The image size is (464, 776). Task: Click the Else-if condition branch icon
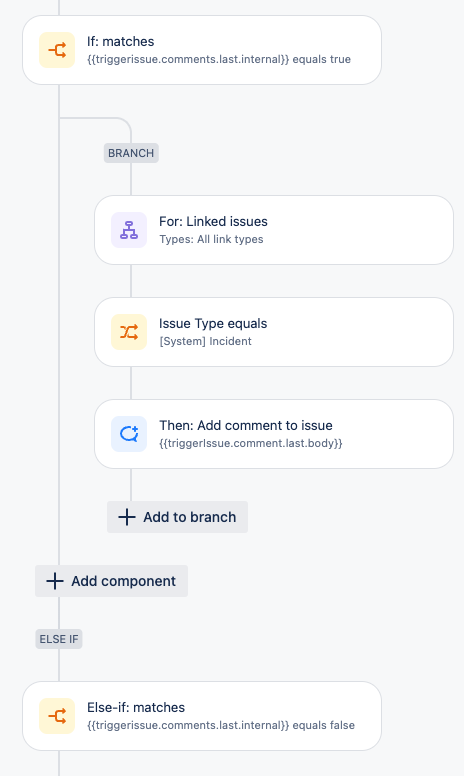pos(57,716)
